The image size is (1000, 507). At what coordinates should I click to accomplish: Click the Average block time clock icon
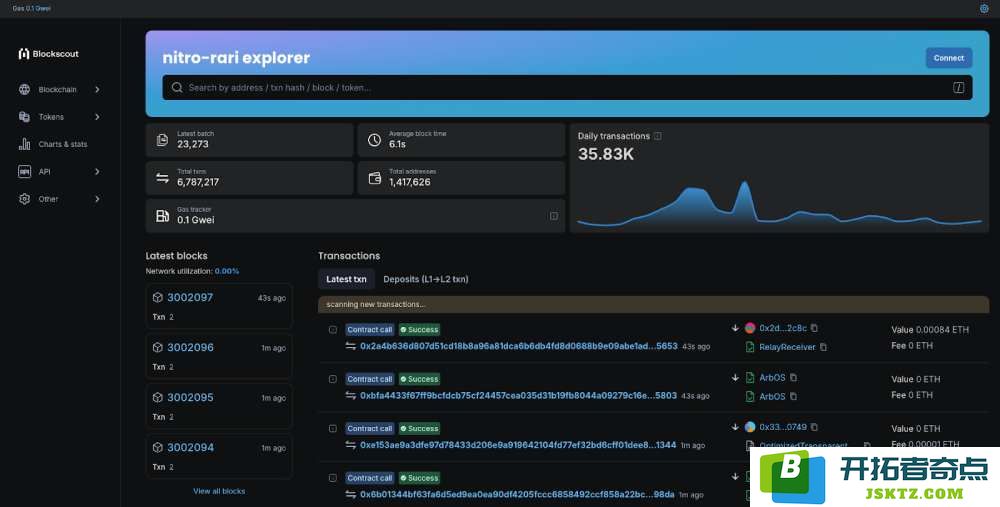(374, 140)
